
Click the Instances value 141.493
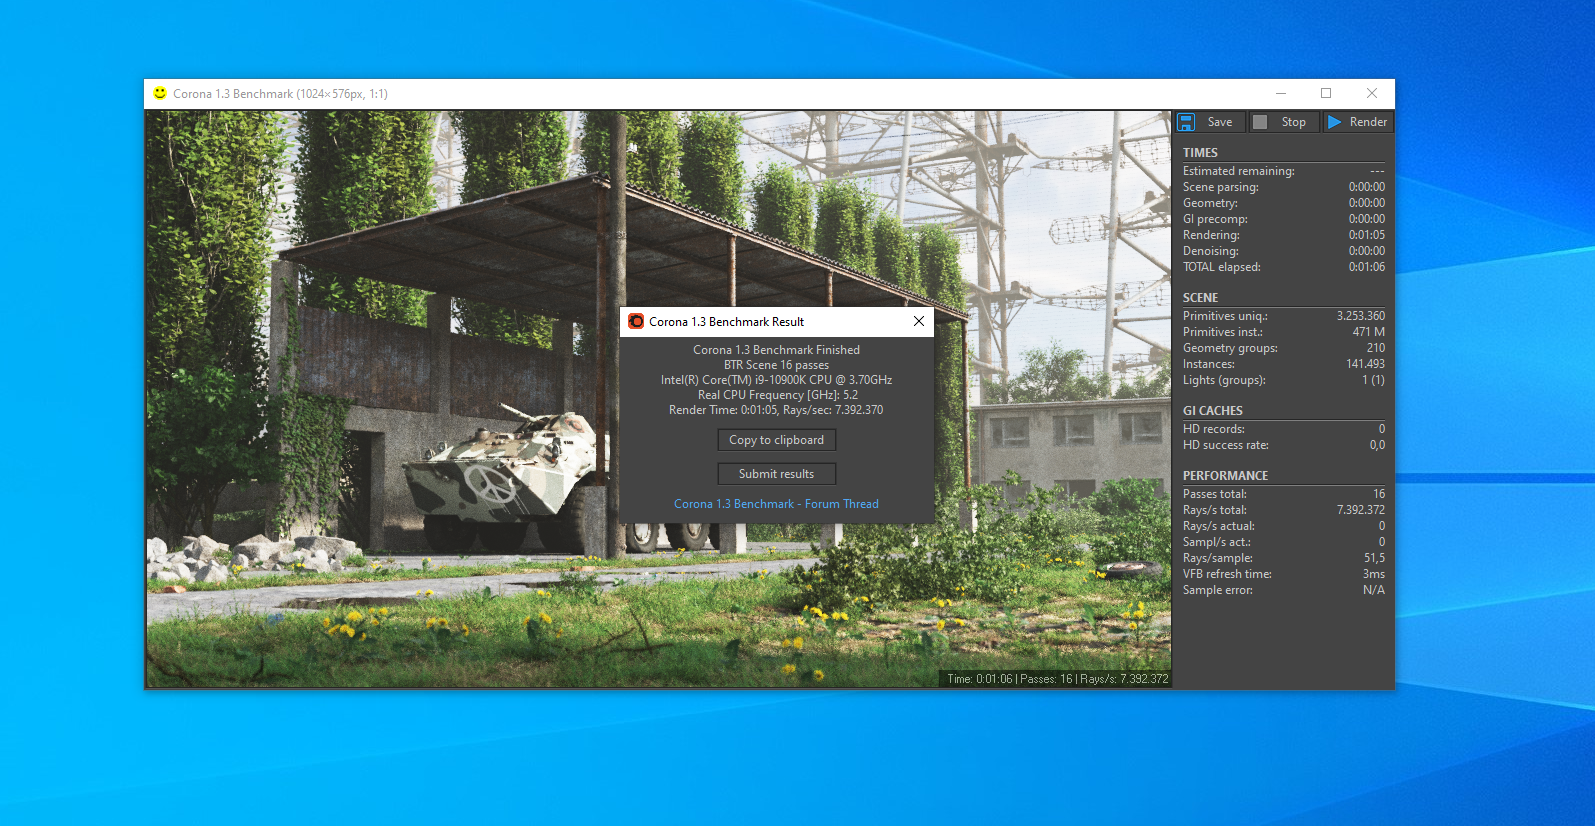tap(1365, 364)
